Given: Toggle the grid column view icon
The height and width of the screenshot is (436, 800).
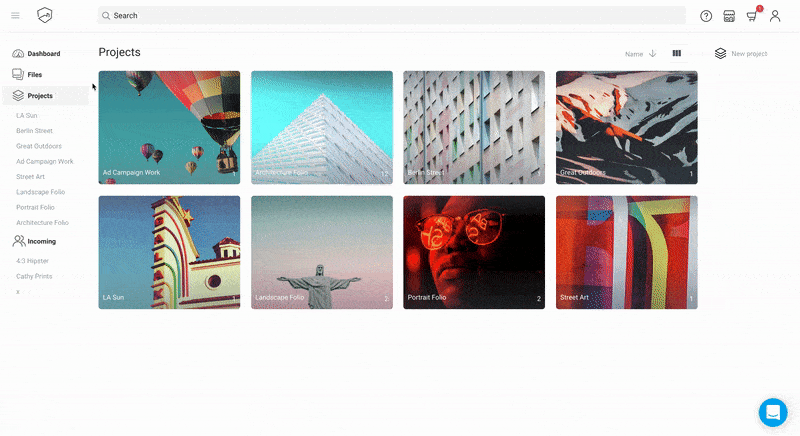Looking at the screenshot, I should [677, 53].
